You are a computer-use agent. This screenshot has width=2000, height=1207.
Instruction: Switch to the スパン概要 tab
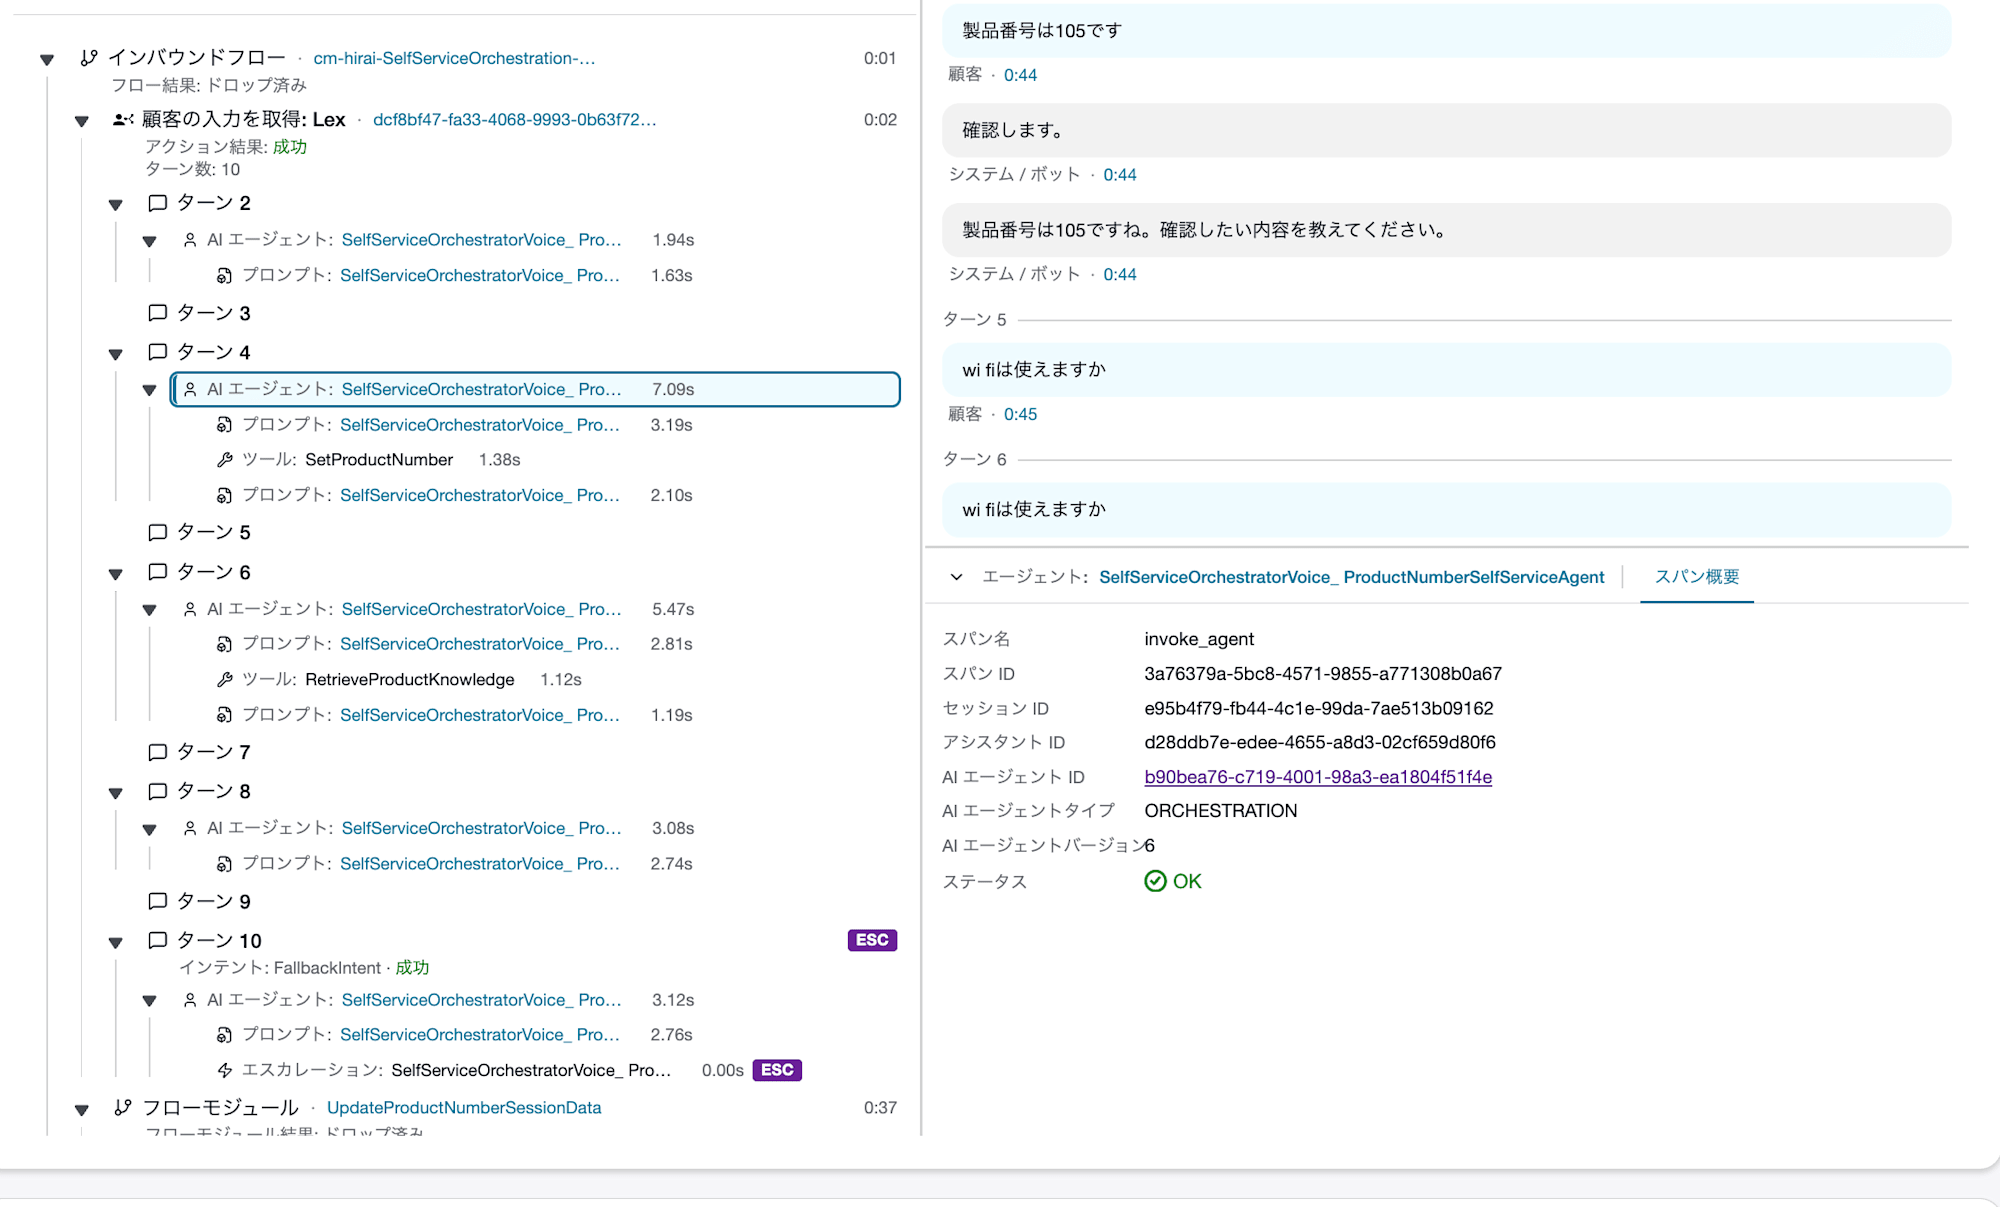click(1697, 577)
